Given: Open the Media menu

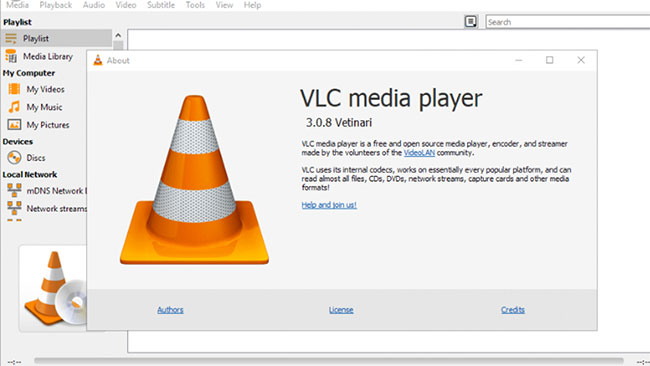Looking at the screenshot, I should pos(17,5).
